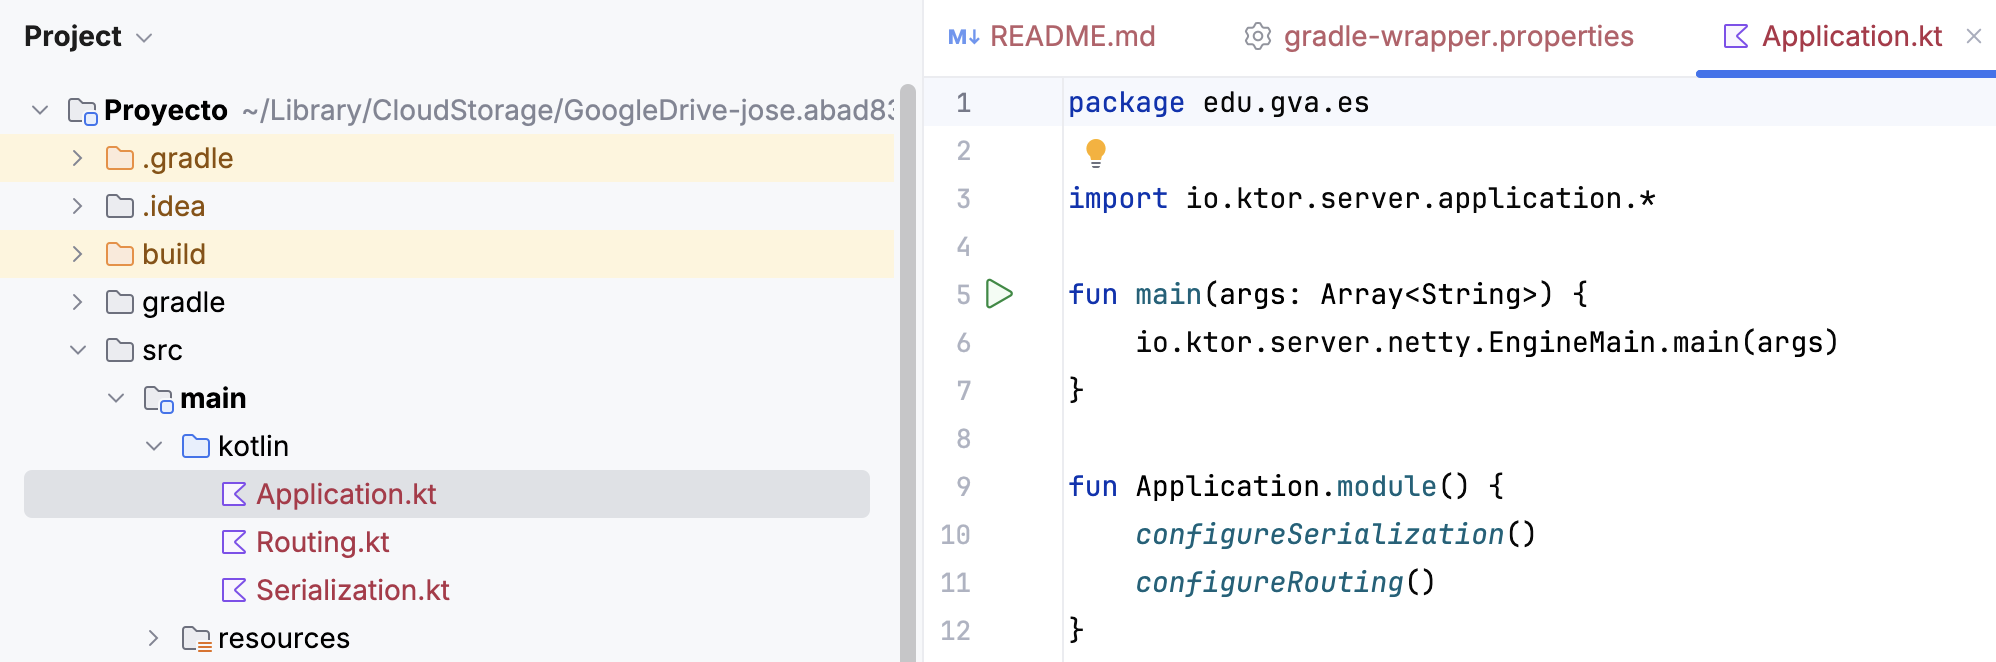Switch to the gradle-wrapper.properties tab
This screenshot has height=662, width=1996.
[1438, 37]
